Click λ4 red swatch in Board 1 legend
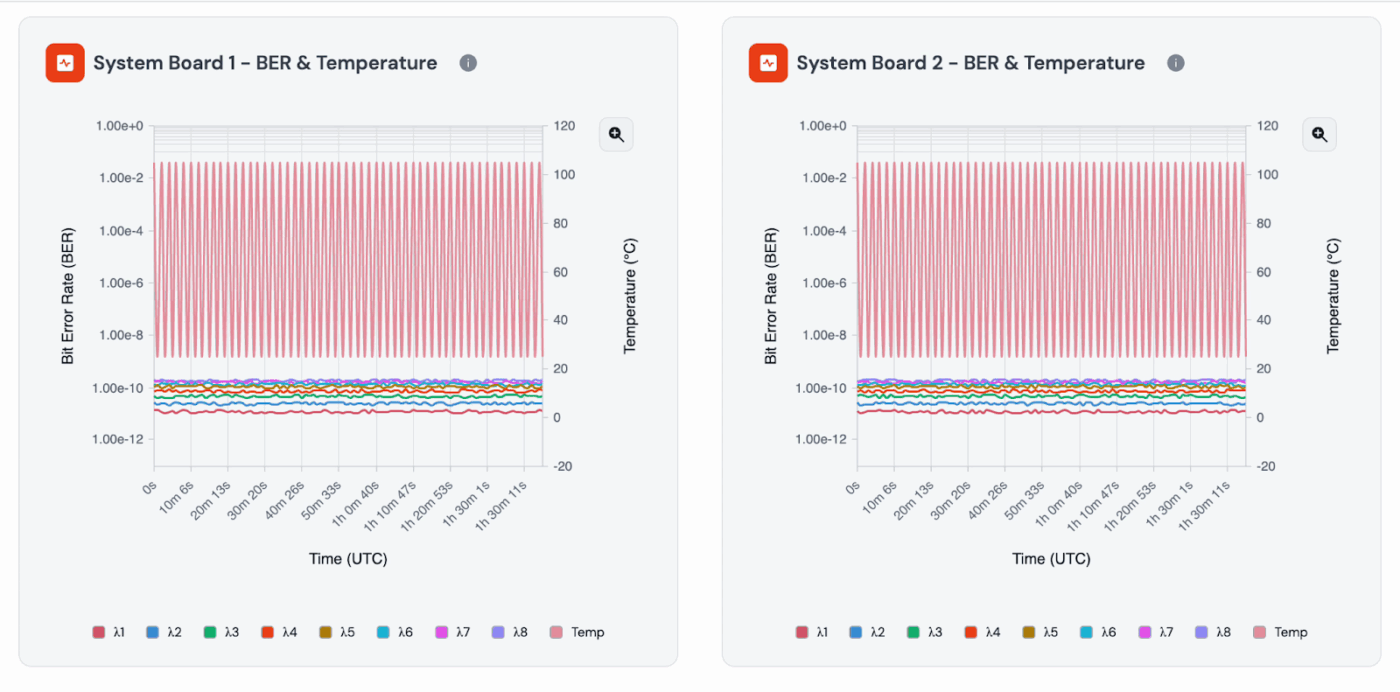1400x692 pixels. [268, 632]
